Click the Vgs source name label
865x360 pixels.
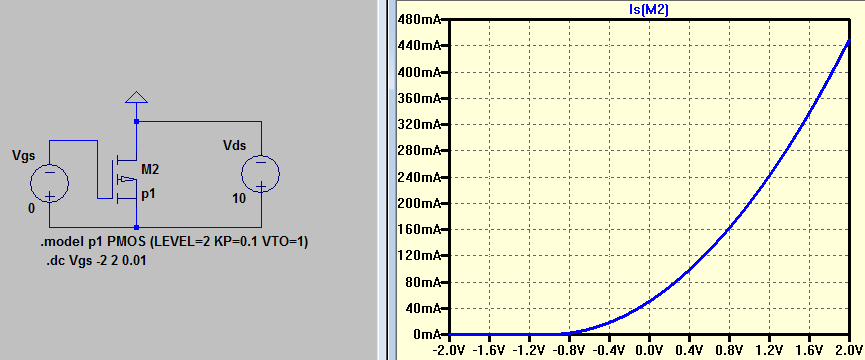click(x=24, y=156)
